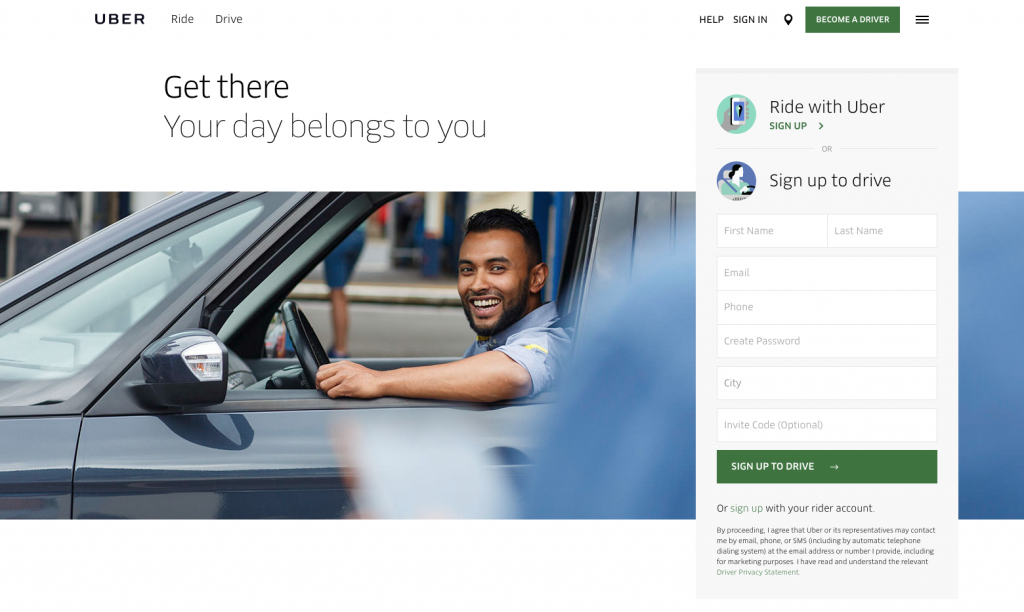Viewport: 1024px width, 612px height.
Task: Focus the First Name field
Action: [x=772, y=231]
